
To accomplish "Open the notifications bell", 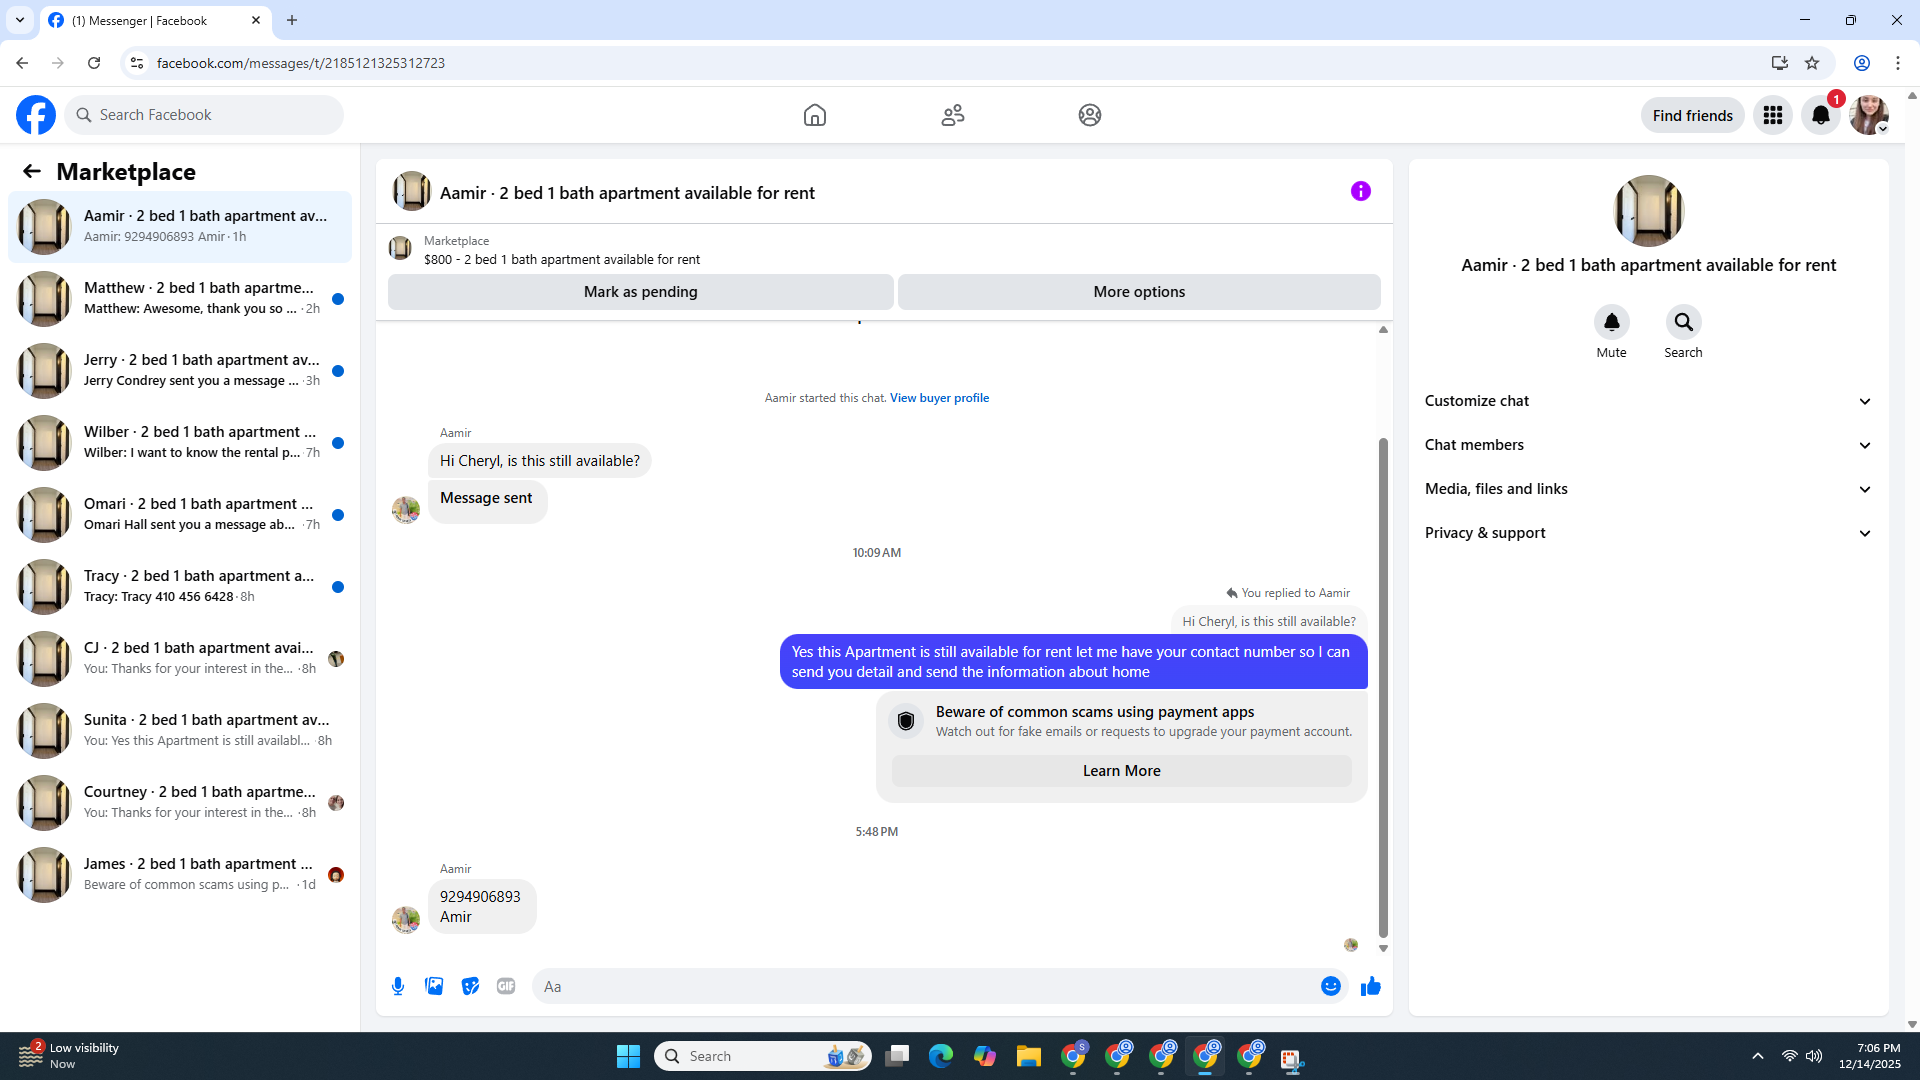I will 1820,115.
